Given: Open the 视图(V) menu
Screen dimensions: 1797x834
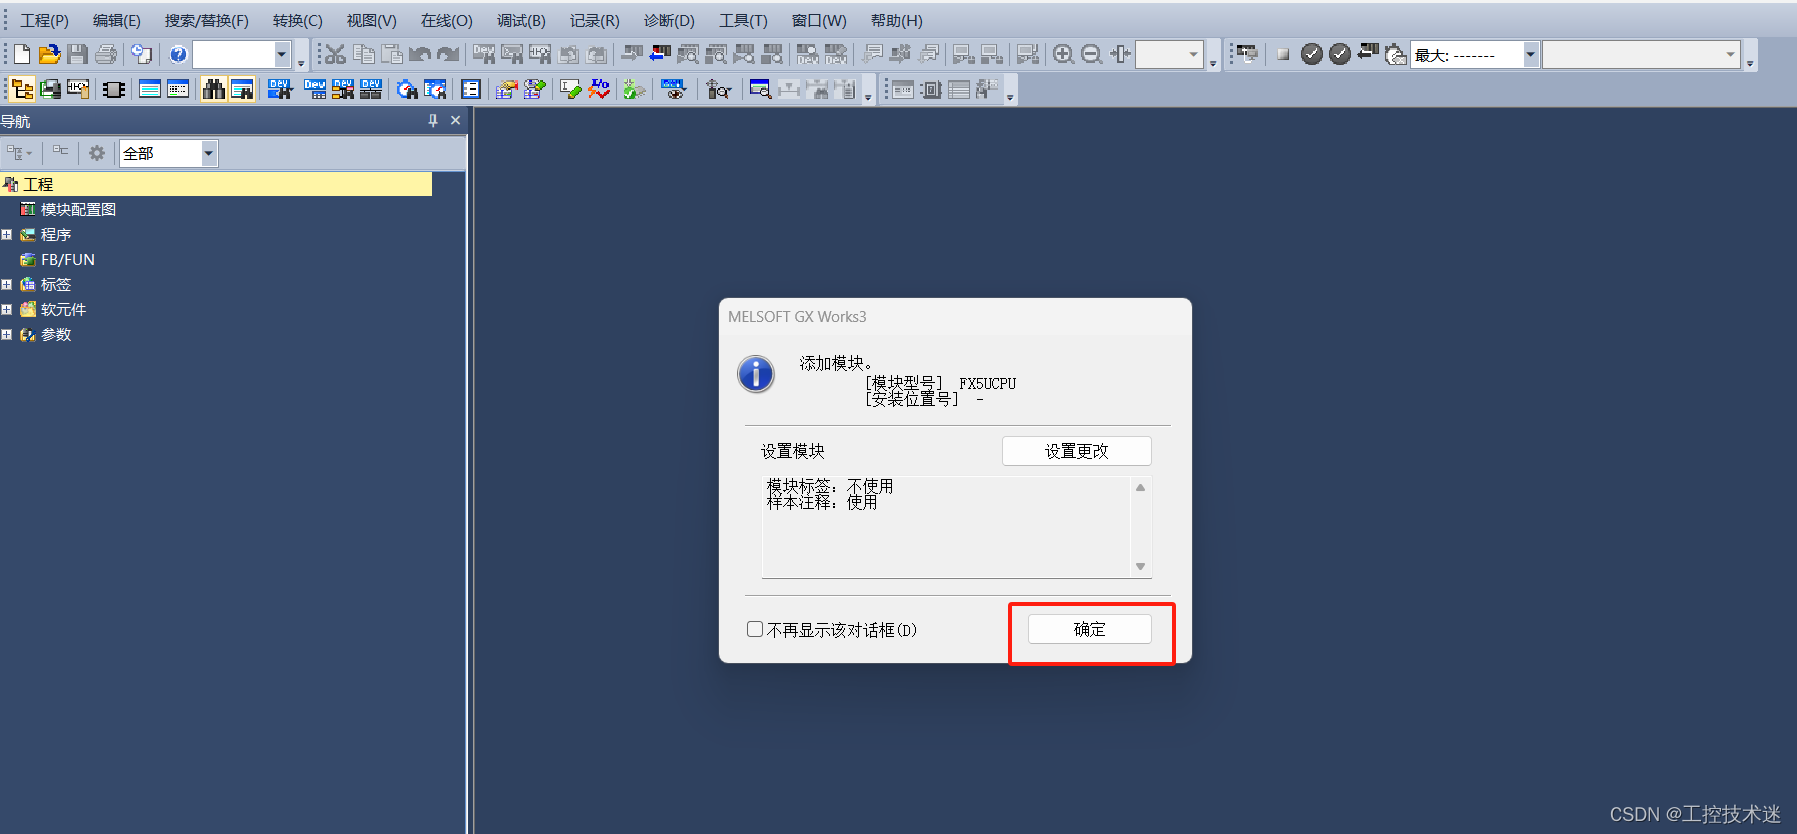Looking at the screenshot, I should click(372, 20).
